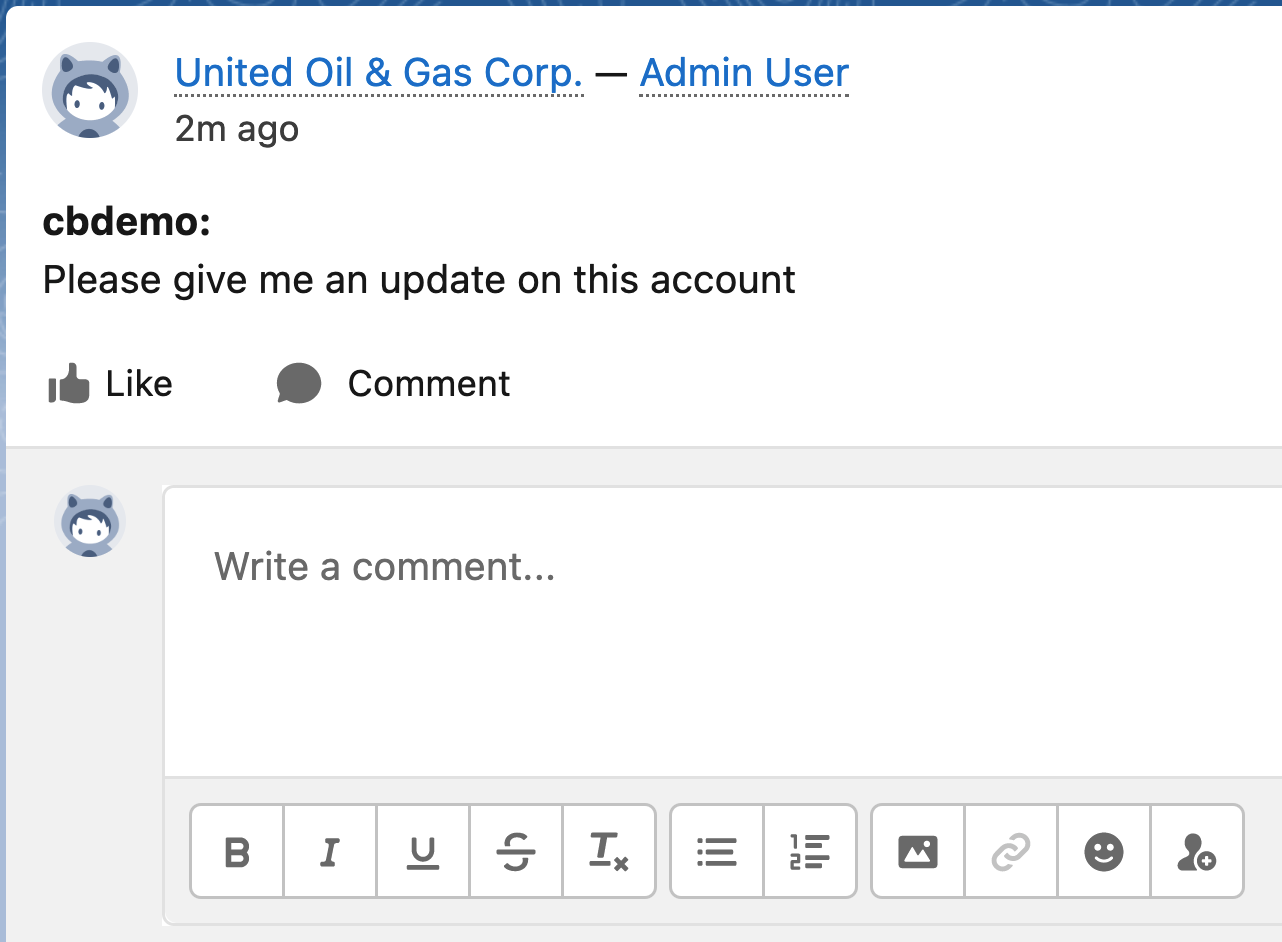The height and width of the screenshot is (942, 1282).
Task: Insert a numbered list
Action: click(x=810, y=852)
